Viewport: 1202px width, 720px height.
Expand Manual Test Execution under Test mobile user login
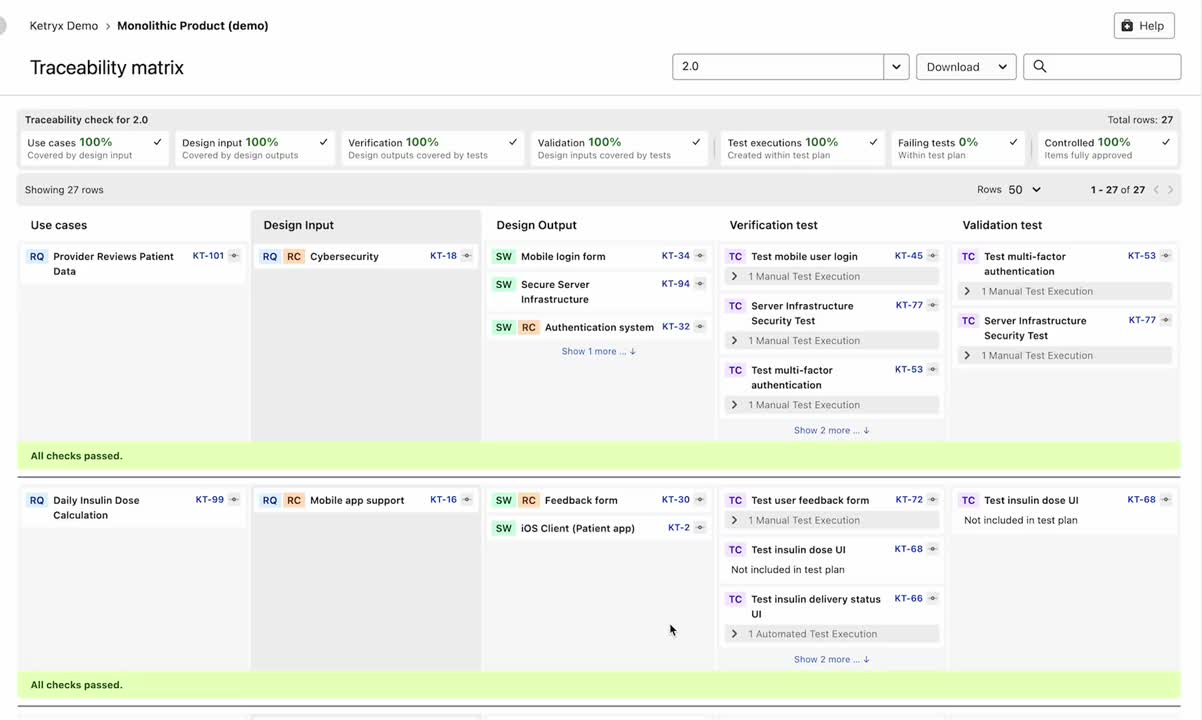coord(733,275)
